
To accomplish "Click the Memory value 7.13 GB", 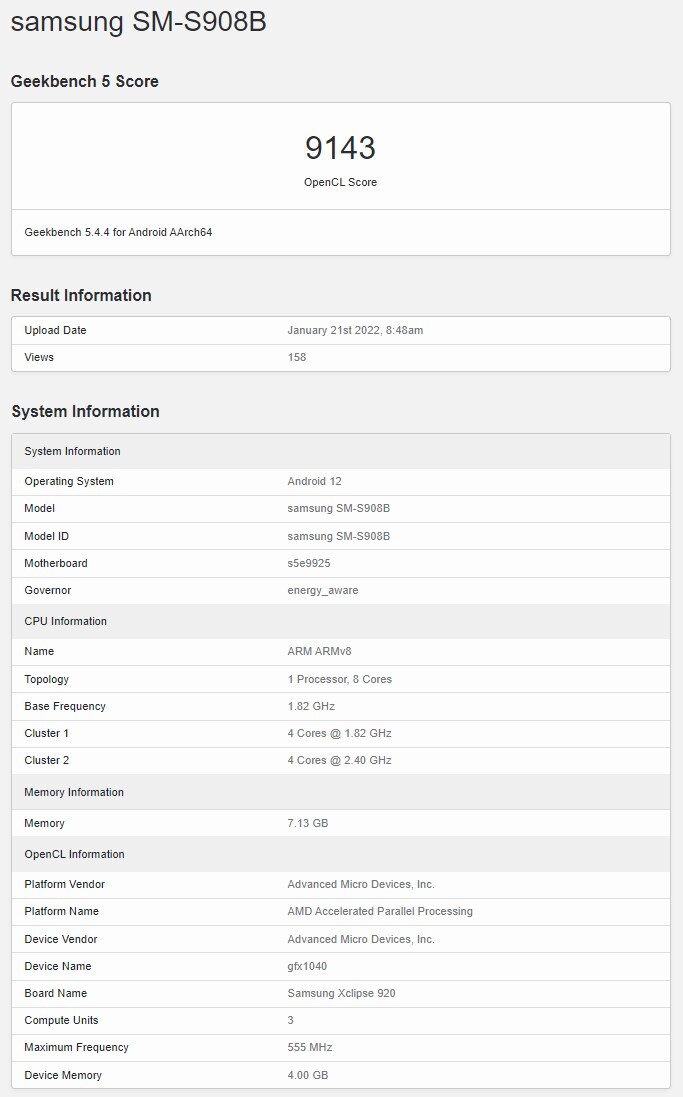I will pos(307,823).
